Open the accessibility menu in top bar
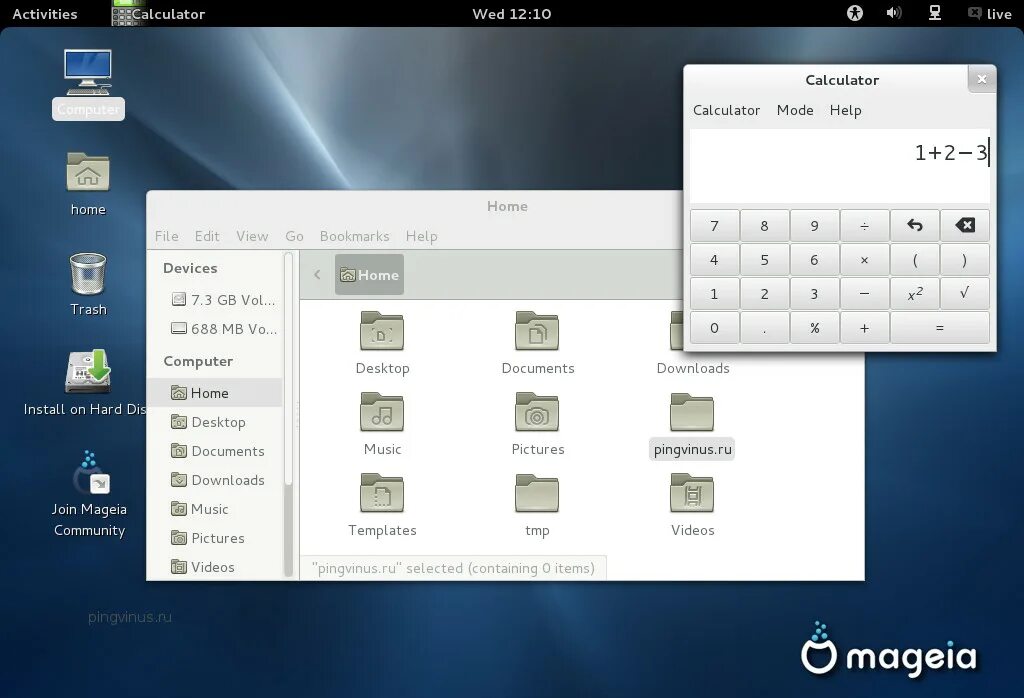This screenshot has width=1024, height=698. point(855,13)
